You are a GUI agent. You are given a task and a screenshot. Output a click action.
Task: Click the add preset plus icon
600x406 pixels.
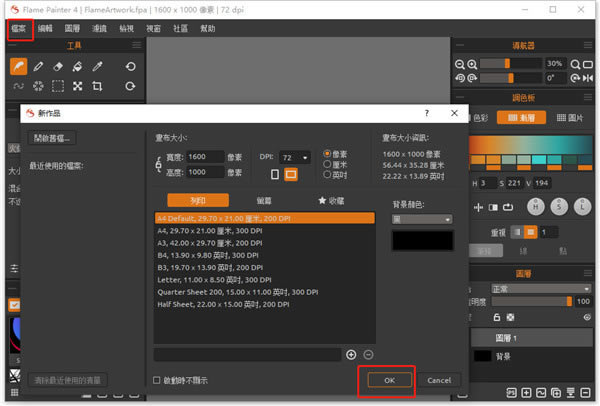pyautogui.click(x=351, y=354)
